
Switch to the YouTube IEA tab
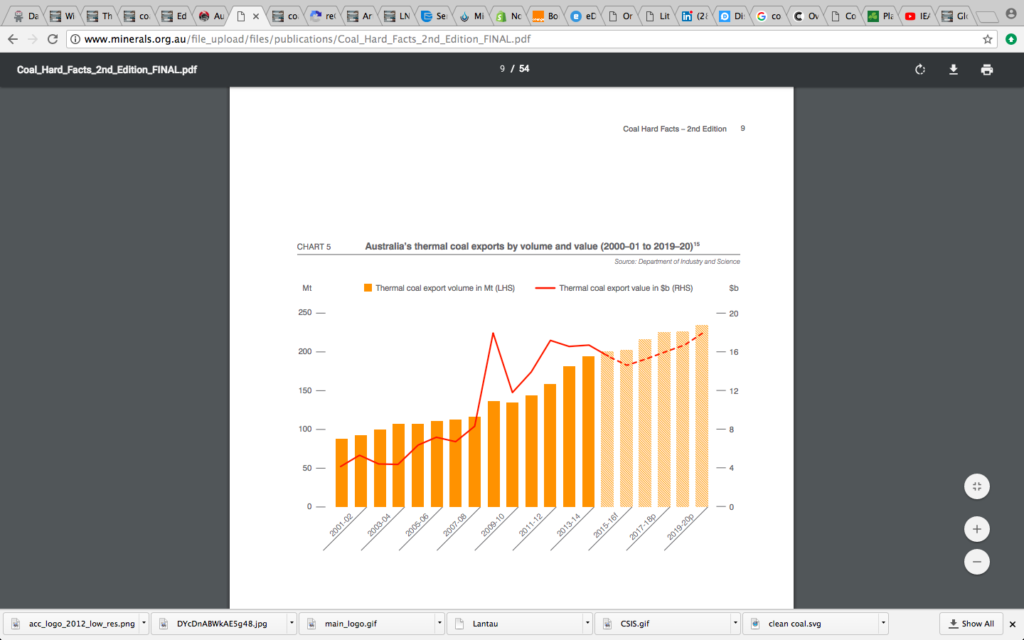(x=921, y=16)
